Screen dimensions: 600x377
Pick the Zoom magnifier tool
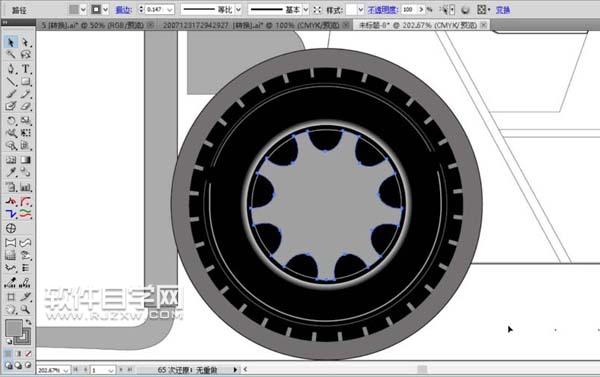[x=25, y=309]
